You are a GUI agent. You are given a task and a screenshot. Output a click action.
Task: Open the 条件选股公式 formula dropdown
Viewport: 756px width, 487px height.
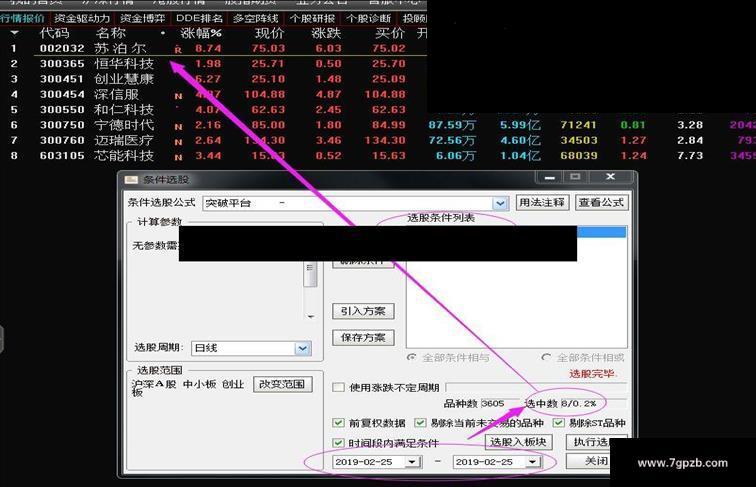500,203
